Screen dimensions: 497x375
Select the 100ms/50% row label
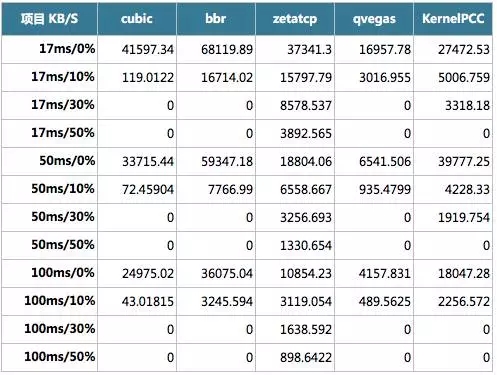click(59, 357)
